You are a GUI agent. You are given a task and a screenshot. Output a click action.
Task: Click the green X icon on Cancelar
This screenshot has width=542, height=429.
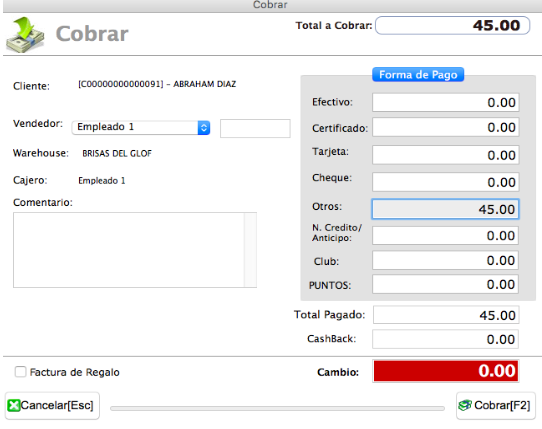pyautogui.click(x=14, y=405)
